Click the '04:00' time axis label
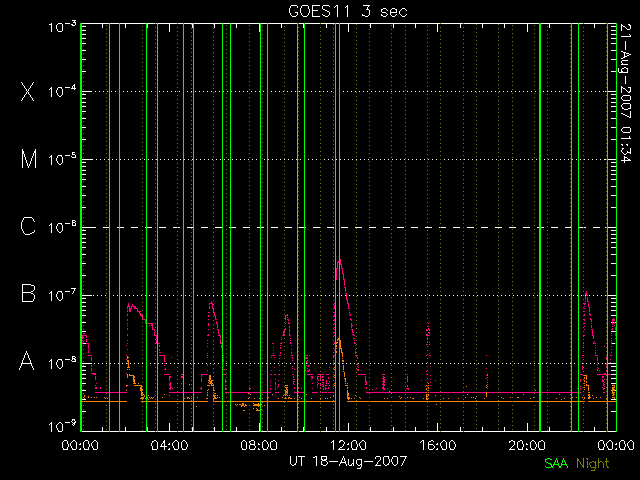 (x=169, y=445)
